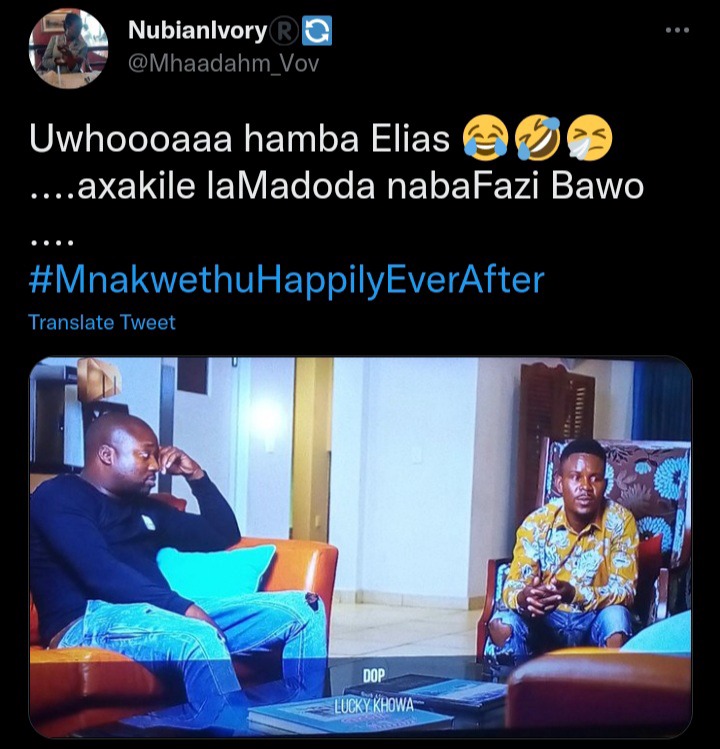The width and height of the screenshot is (720, 749).
Task: Click Translate Tweet
Action: [x=102, y=322]
